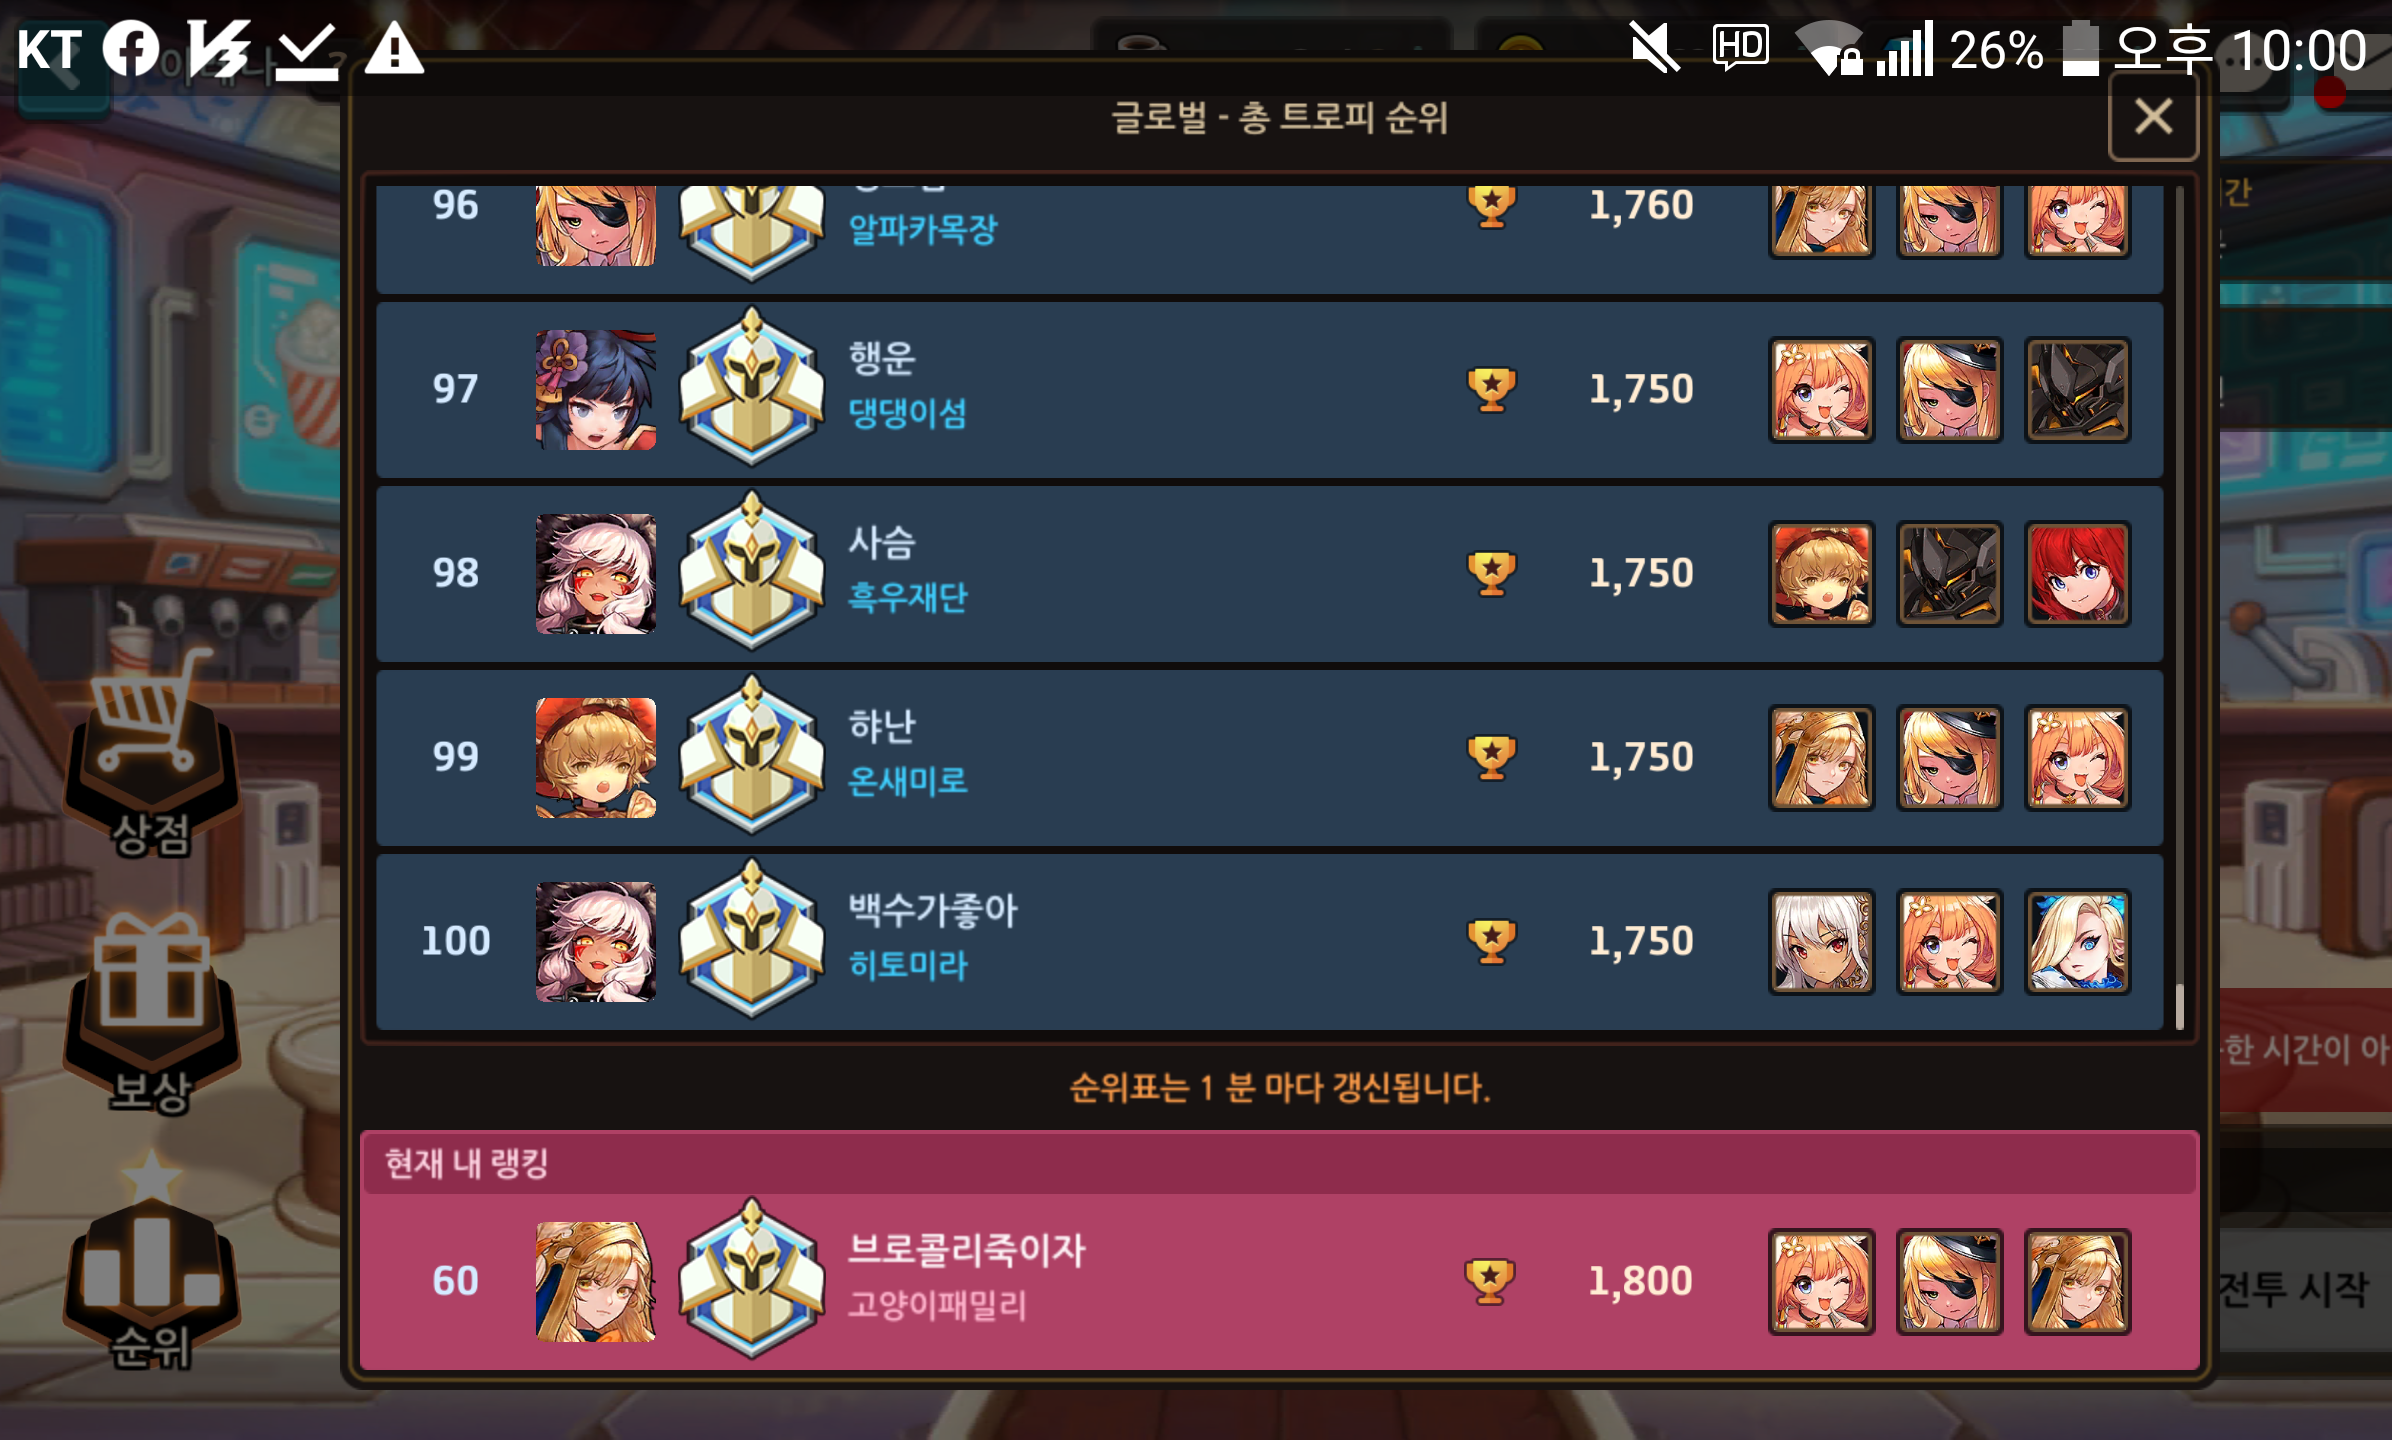Select rank 97 player avatar thumbnail
This screenshot has width=2392, height=1440.
596,390
